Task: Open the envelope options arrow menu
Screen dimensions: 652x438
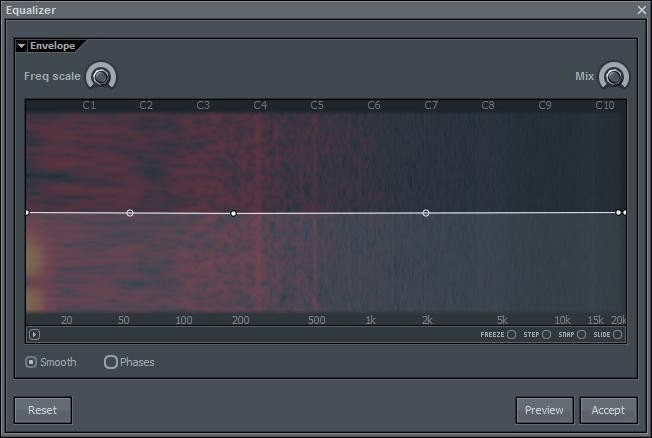Action: (x=35, y=334)
